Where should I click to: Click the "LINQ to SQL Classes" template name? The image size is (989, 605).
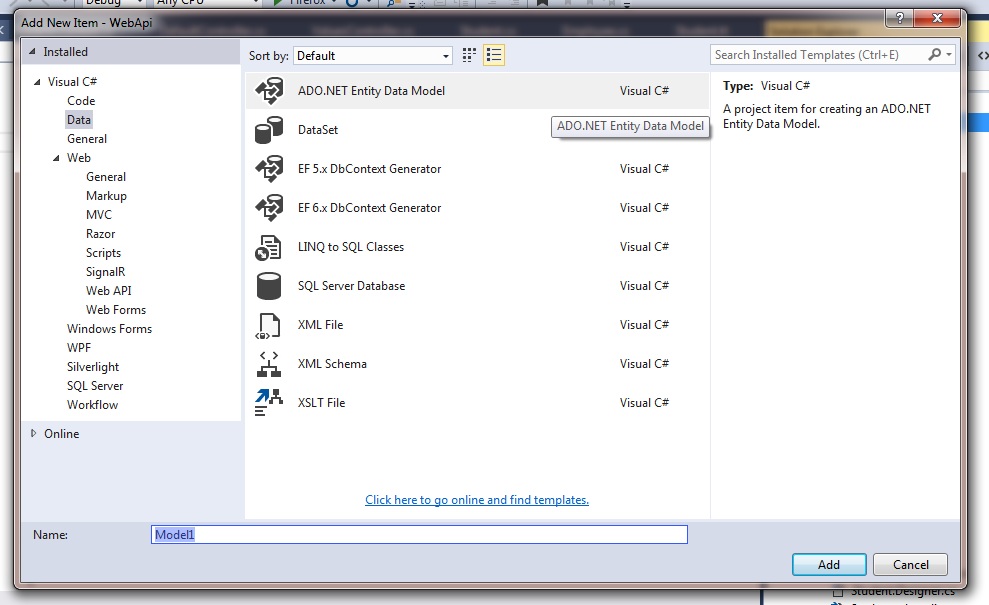click(351, 247)
